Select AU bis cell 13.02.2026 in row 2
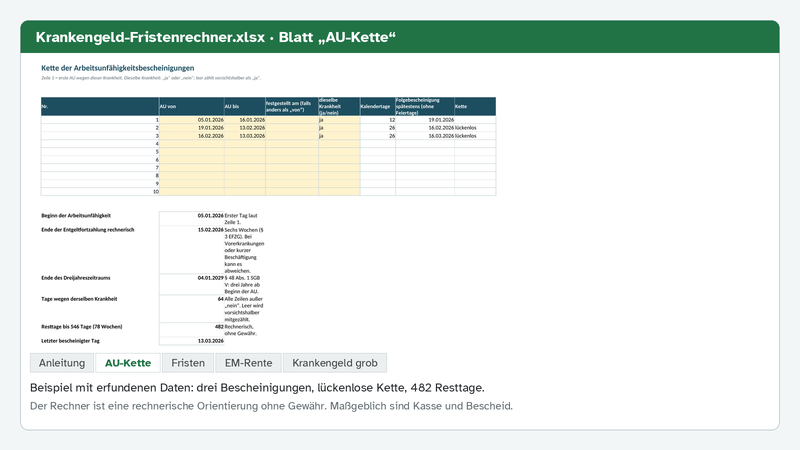This screenshot has width=800, height=450. 244,128
